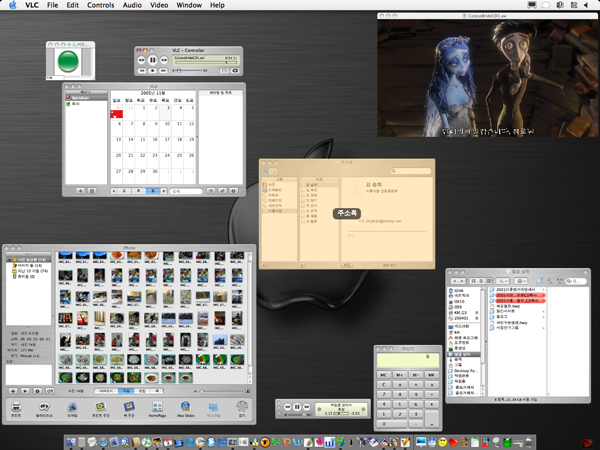This screenshot has width=600, height=450.
Task: Click the Burn icon in Finder toolbar
Action: tap(560, 281)
